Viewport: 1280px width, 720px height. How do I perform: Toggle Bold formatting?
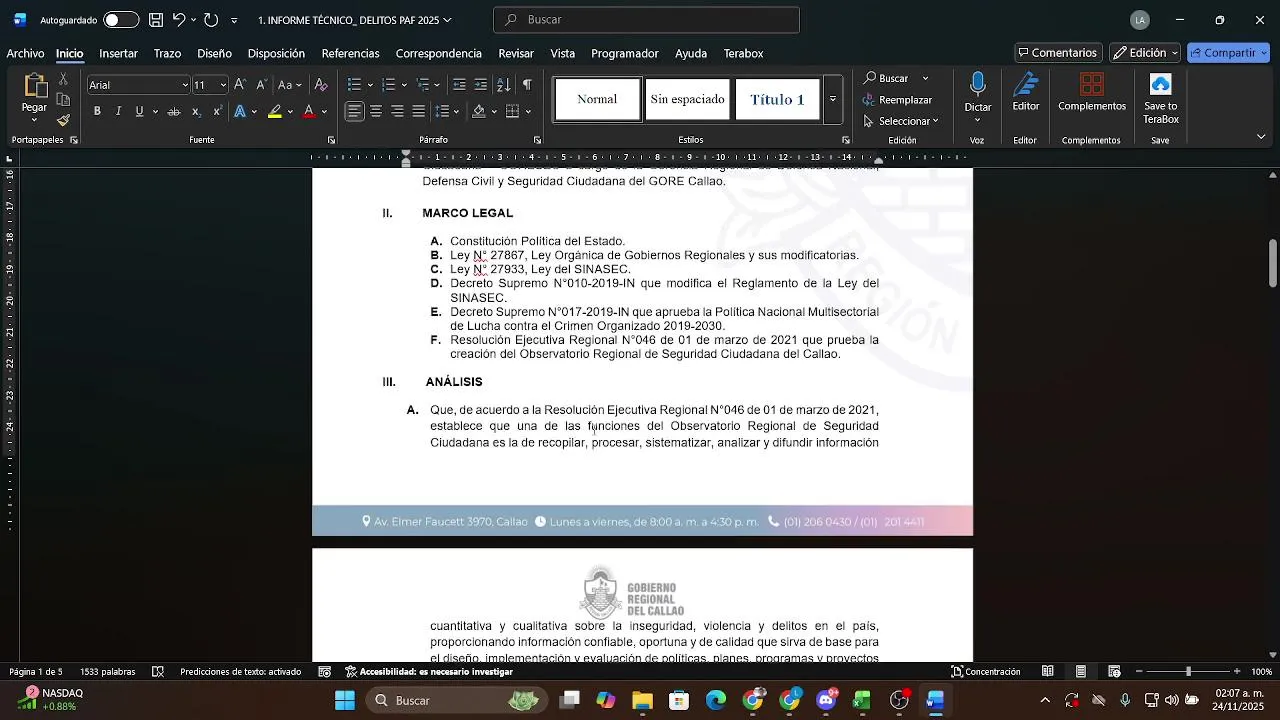click(x=97, y=111)
